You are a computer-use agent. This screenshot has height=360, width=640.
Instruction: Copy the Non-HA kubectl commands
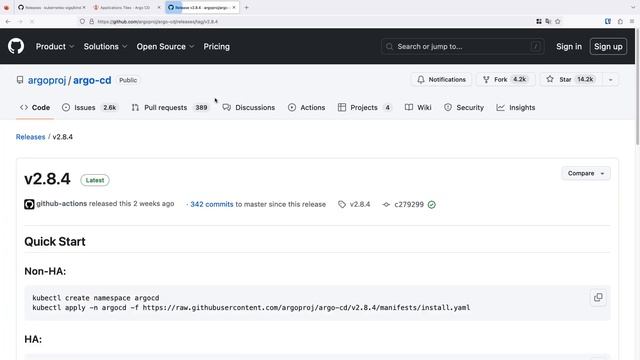[x=598, y=297]
